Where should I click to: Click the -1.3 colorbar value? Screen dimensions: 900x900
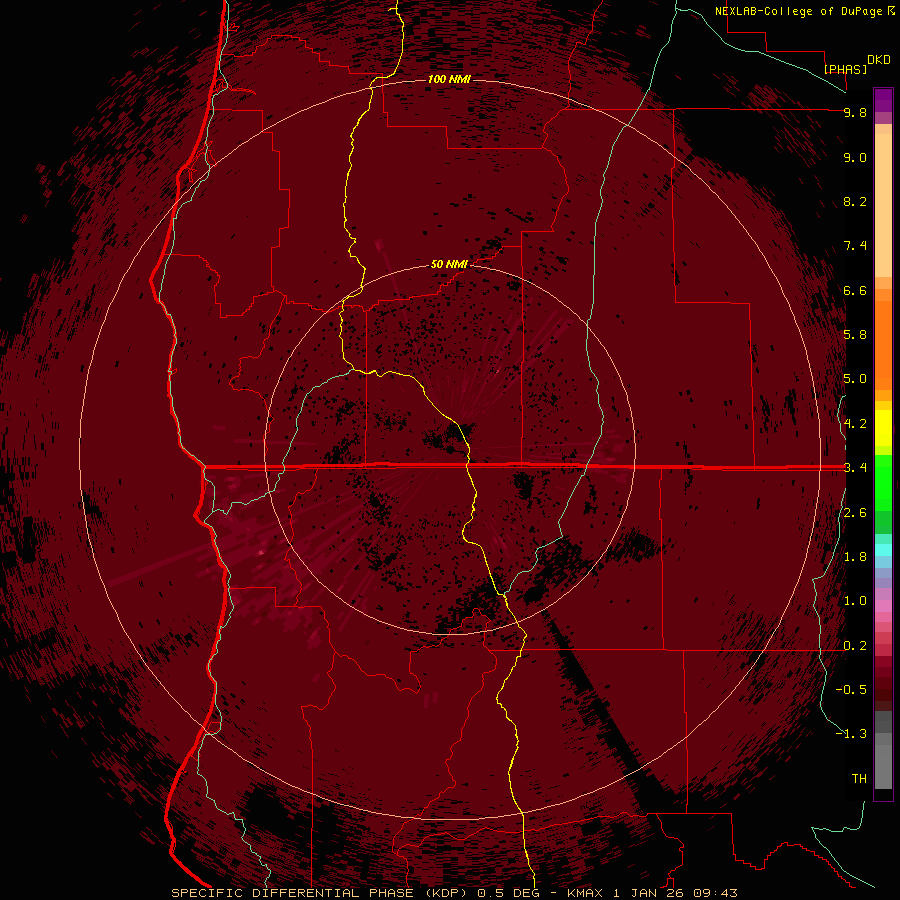click(x=851, y=734)
